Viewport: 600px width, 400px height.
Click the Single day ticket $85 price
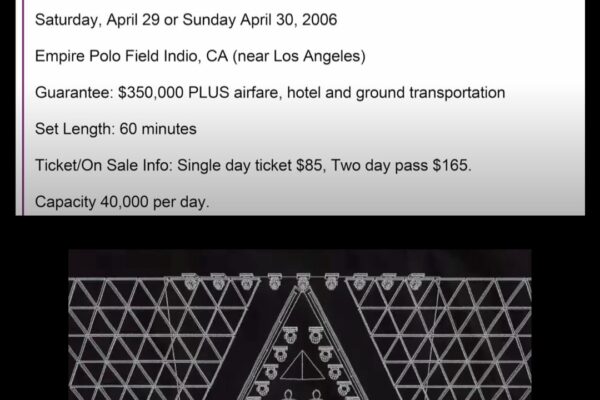coord(251,165)
